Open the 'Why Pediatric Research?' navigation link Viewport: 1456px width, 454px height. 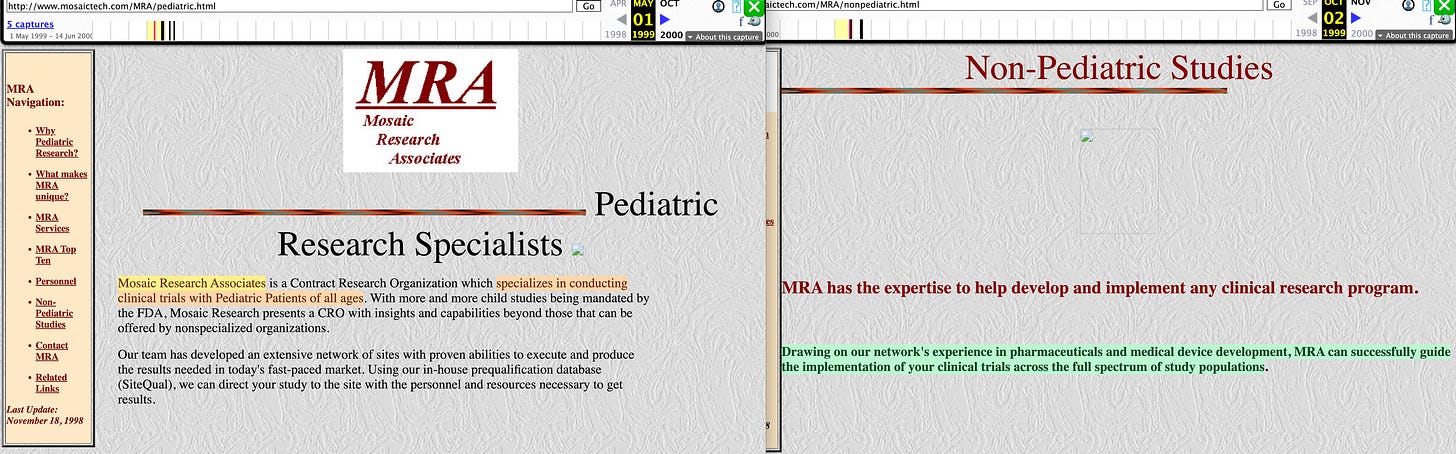(57, 142)
